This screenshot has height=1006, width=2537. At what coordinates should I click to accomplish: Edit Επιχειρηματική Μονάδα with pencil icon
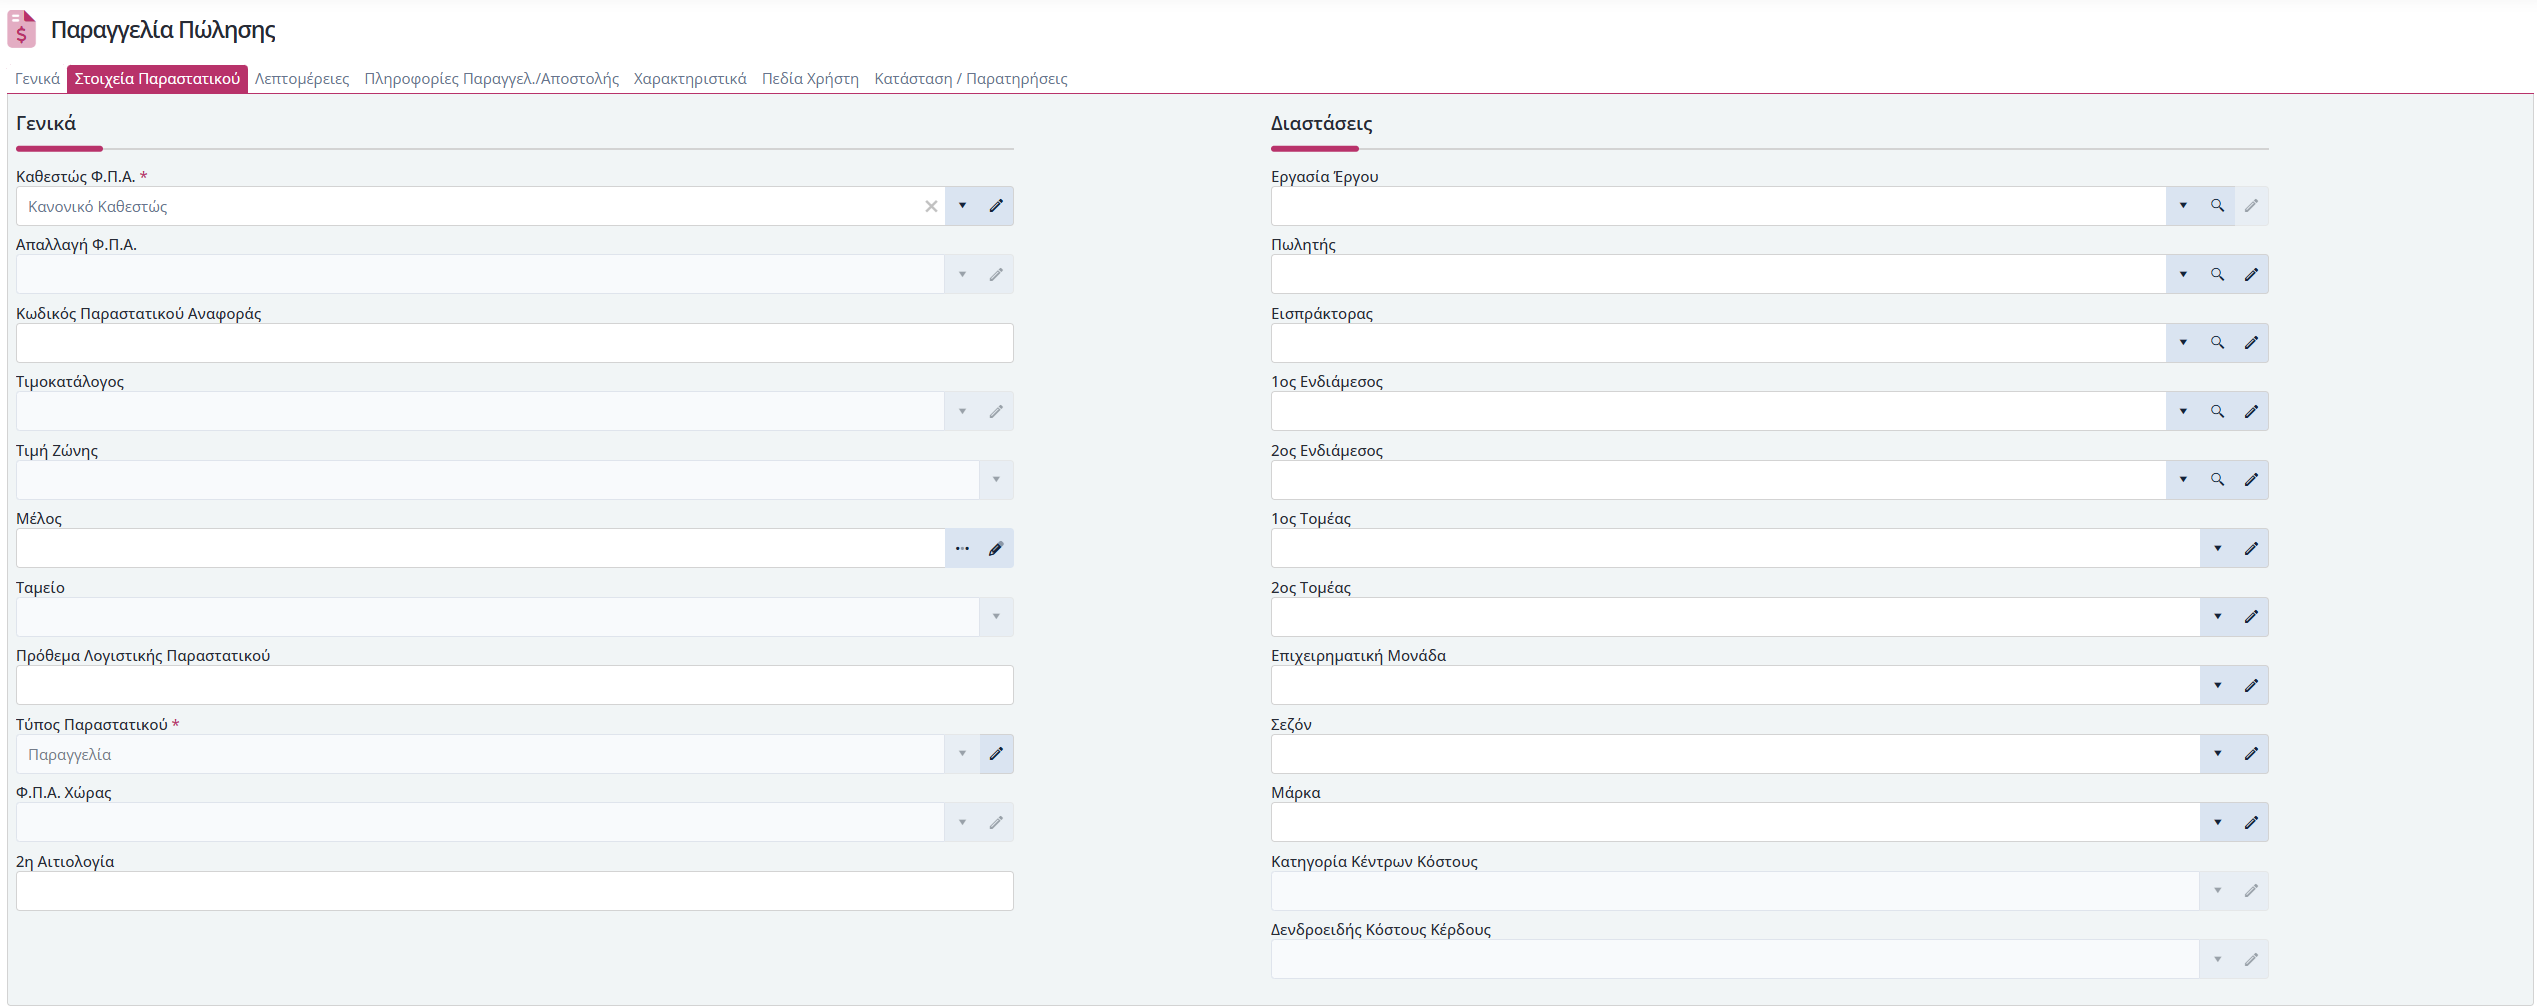coord(2251,685)
